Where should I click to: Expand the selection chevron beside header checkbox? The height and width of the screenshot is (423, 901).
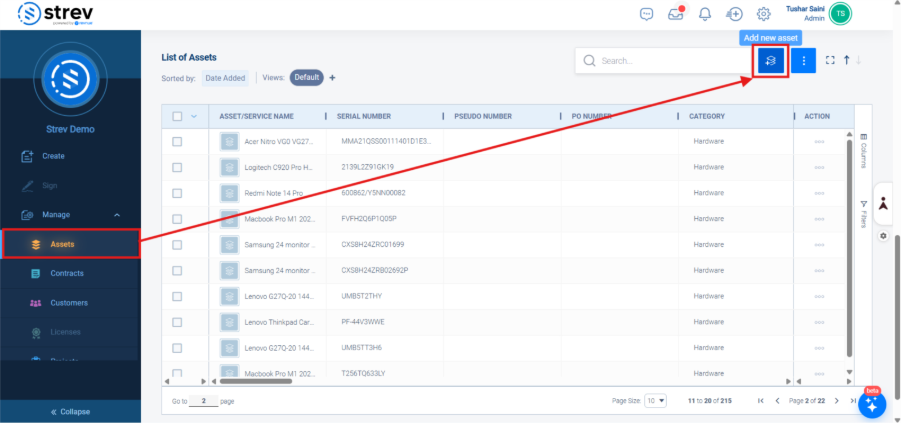(x=193, y=116)
